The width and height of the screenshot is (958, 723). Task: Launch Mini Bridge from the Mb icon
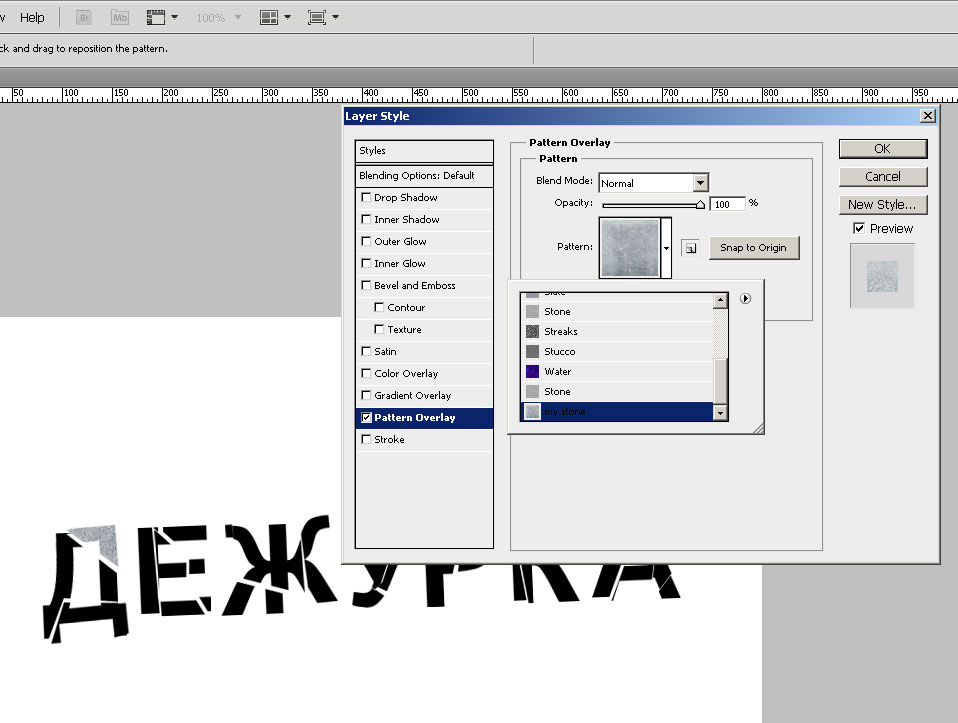coord(120,18)
